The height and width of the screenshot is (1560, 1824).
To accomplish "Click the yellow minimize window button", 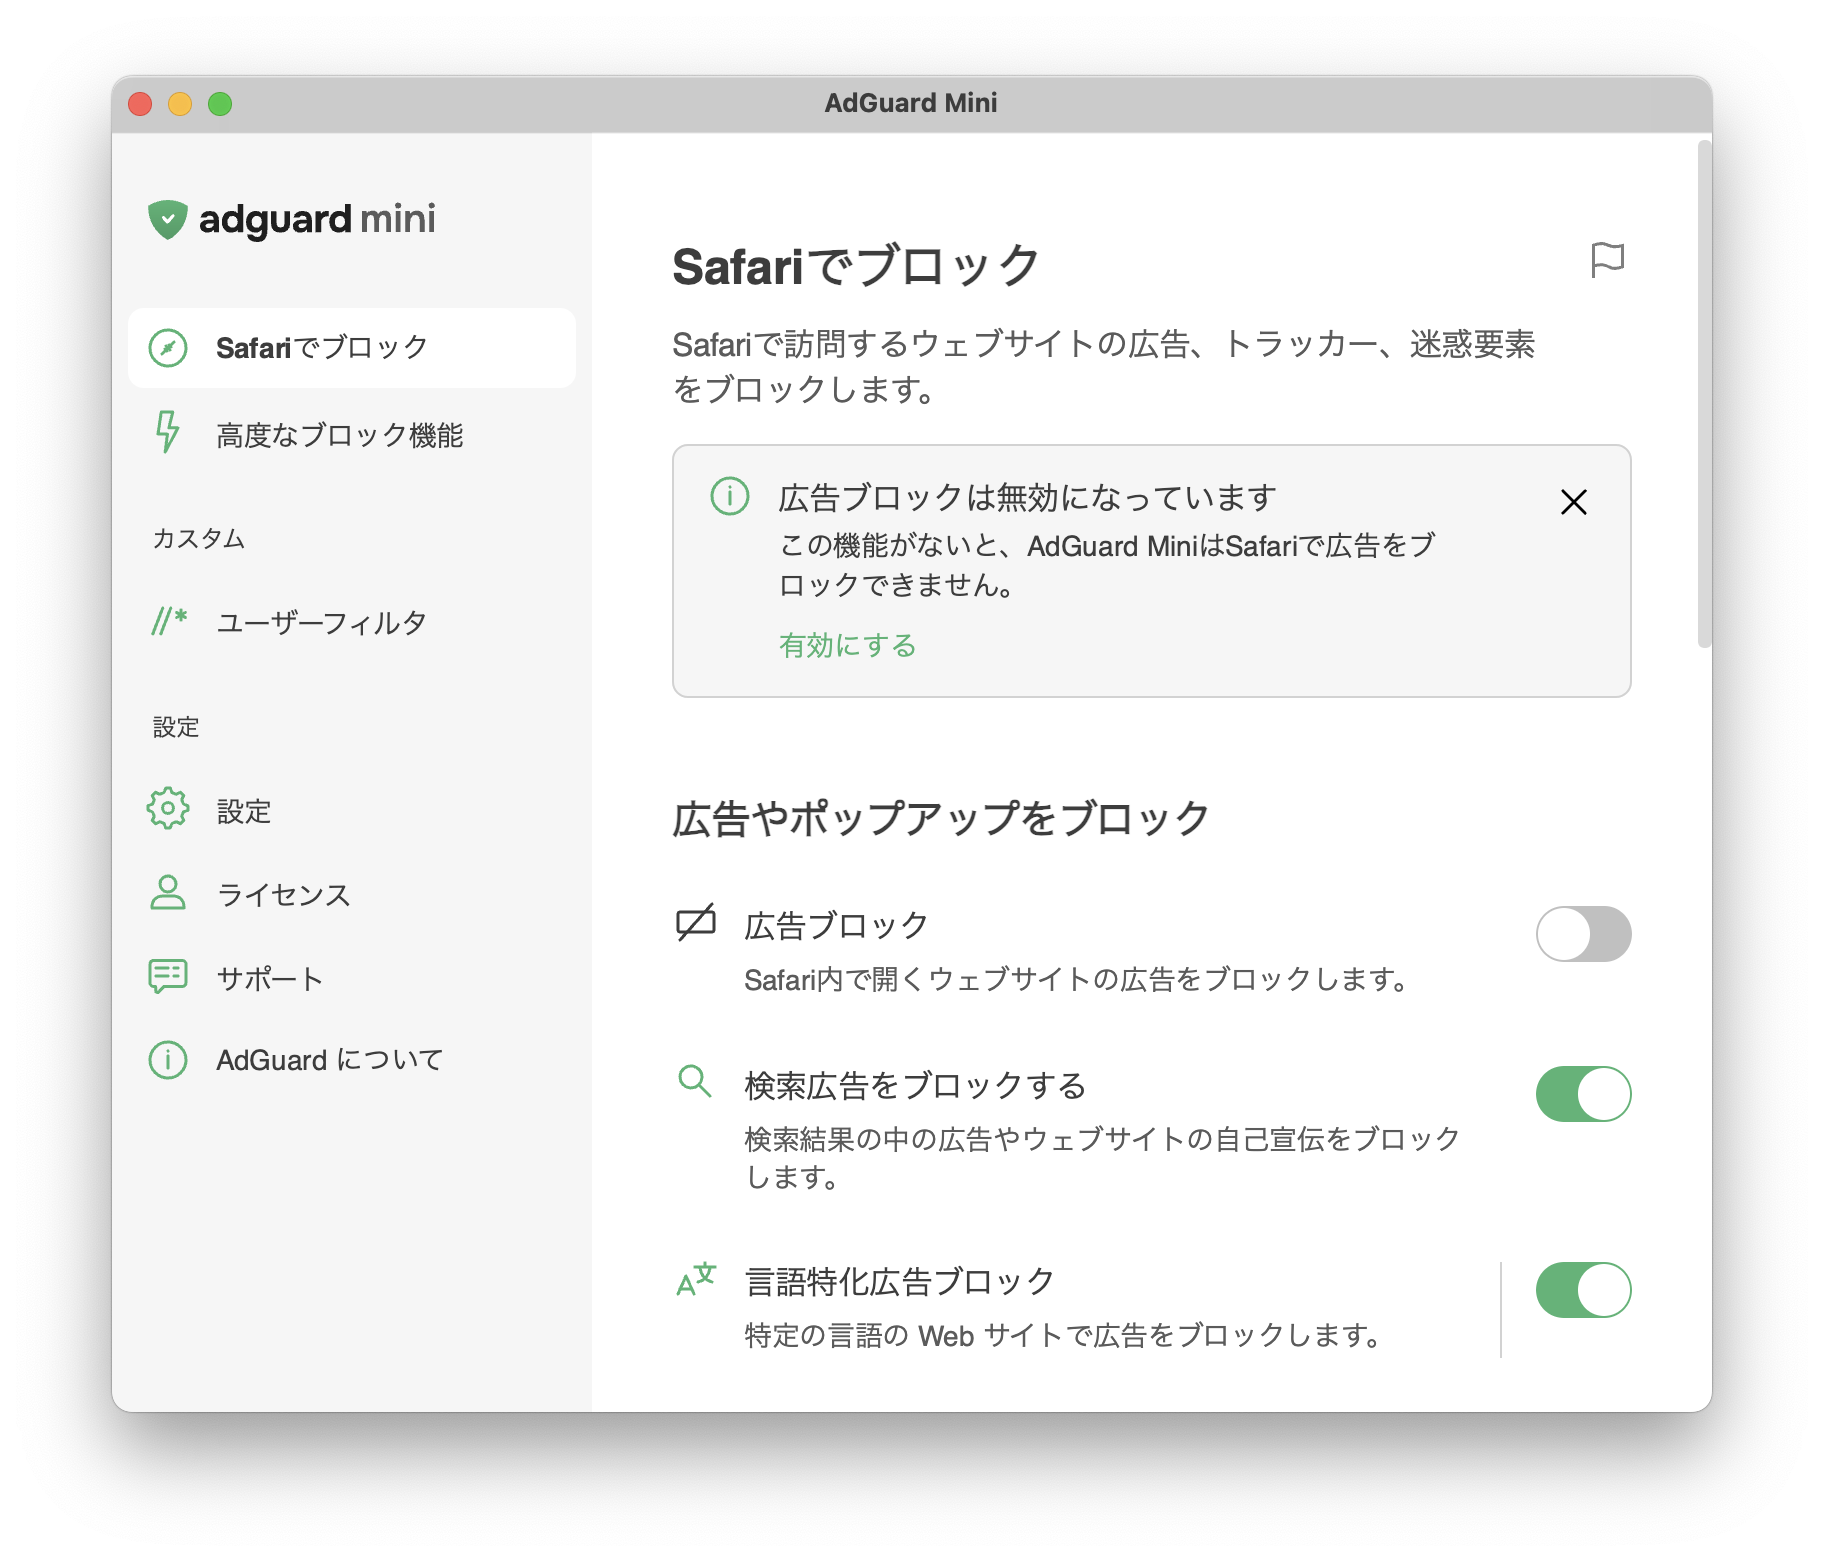I will click(x=180, y=104).
